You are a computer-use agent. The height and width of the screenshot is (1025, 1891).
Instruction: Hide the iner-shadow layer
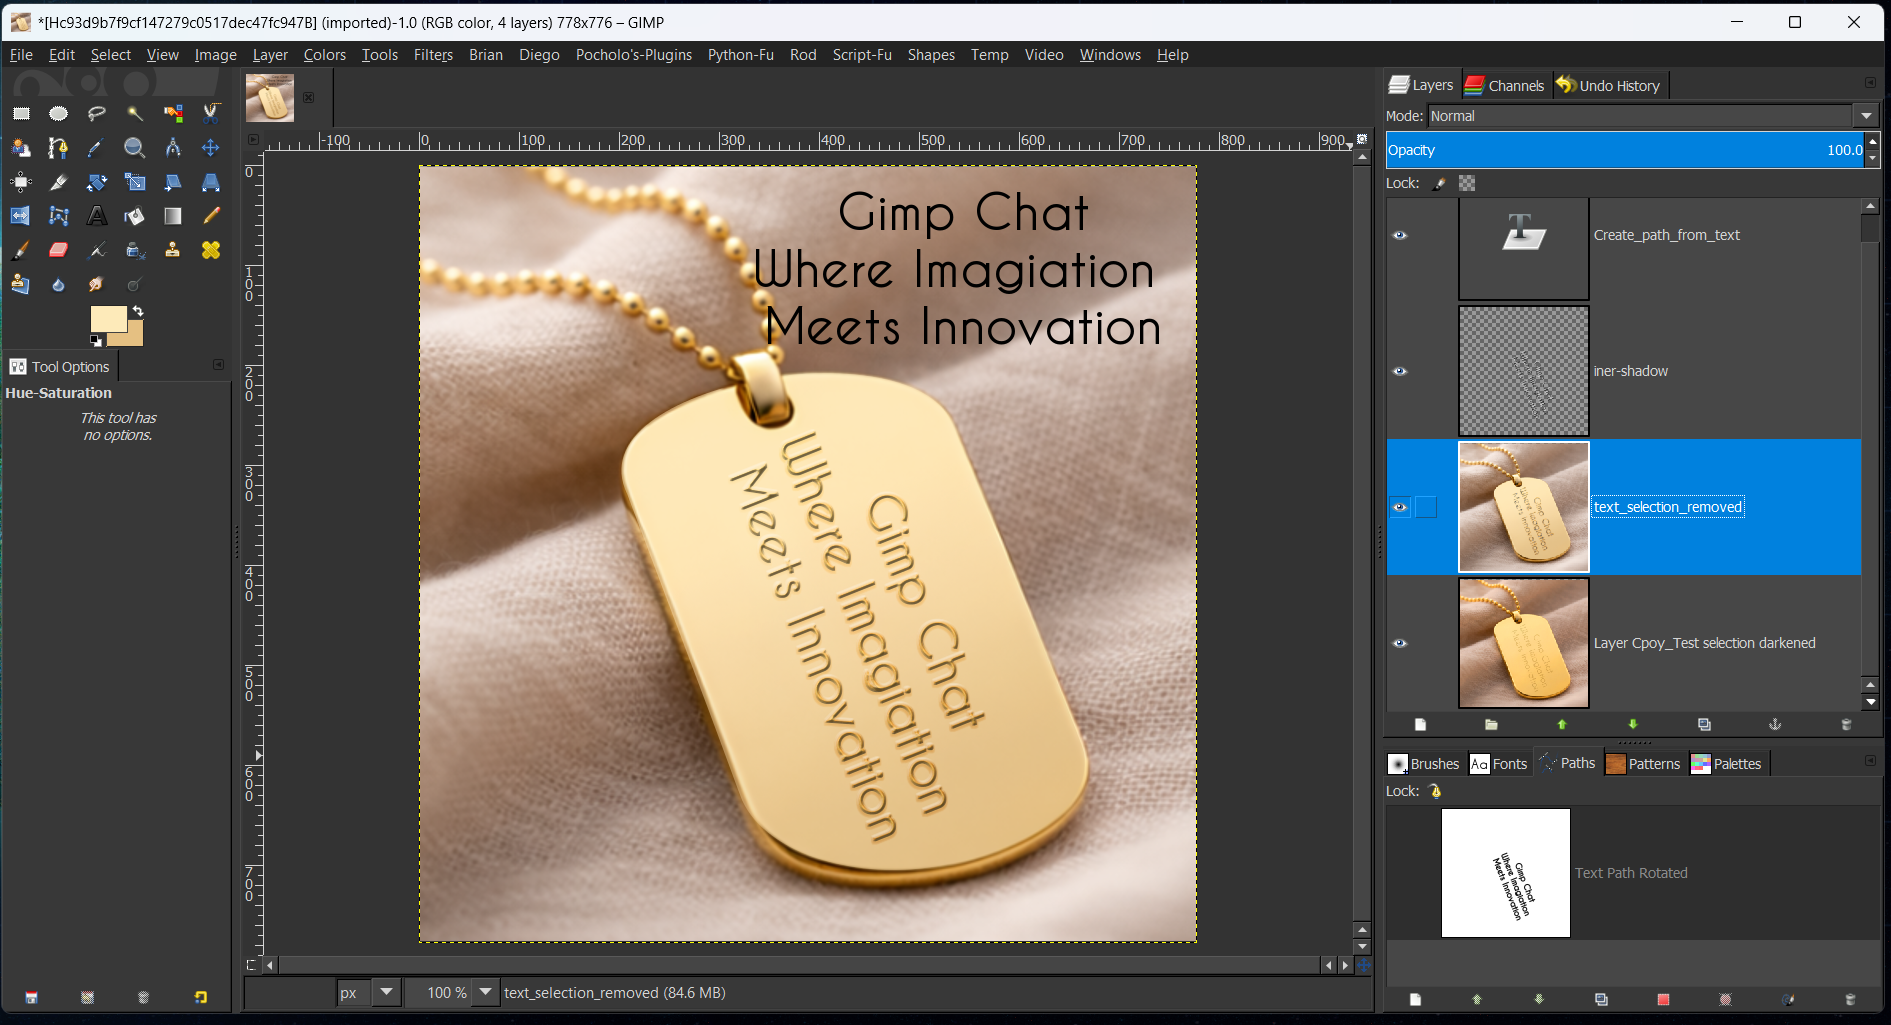click(x=1400, y=371)
